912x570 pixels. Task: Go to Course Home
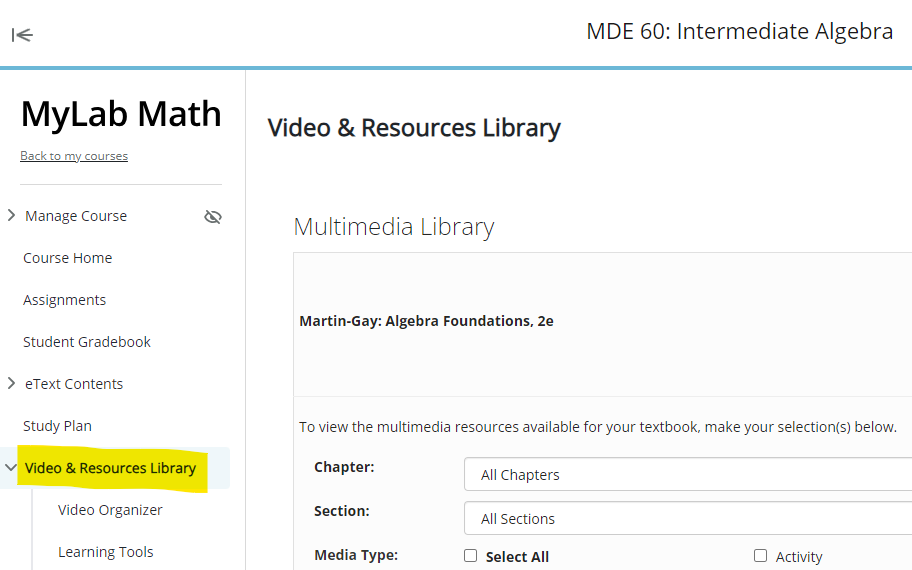pyautogui.click(x=67, y=258)
